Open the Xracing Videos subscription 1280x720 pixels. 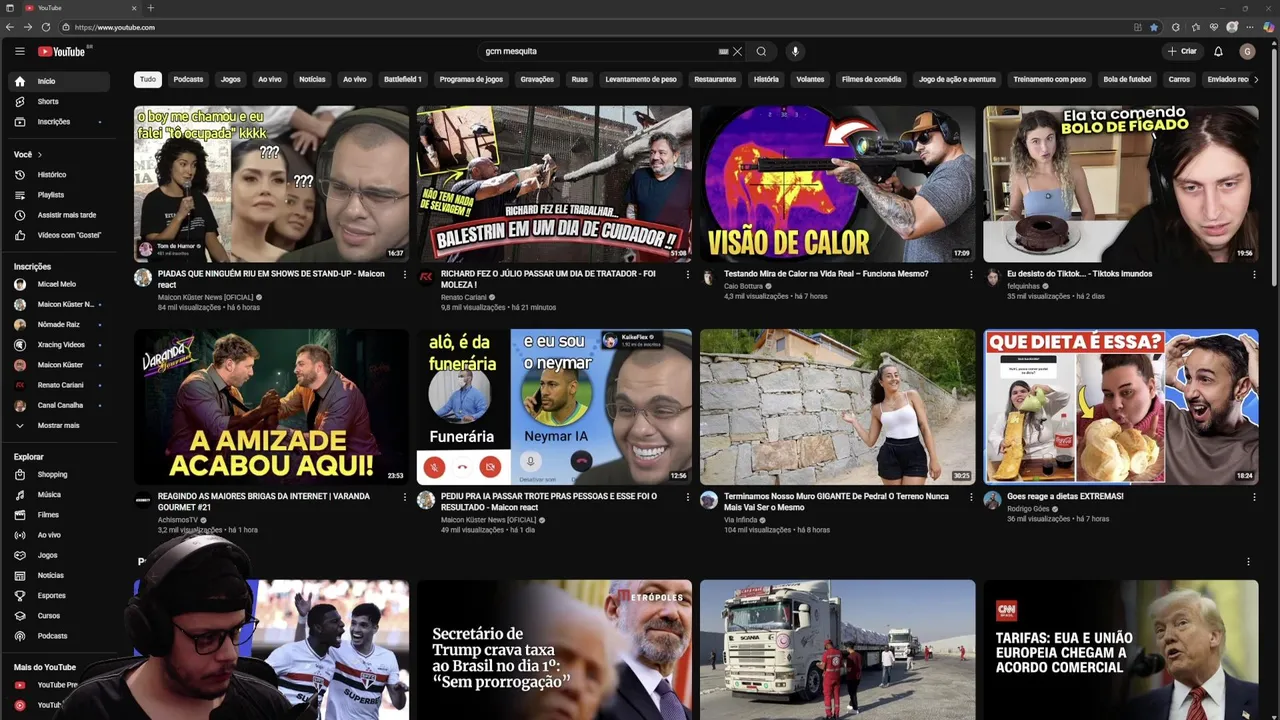pyautogui.click(x=59, y=345)
